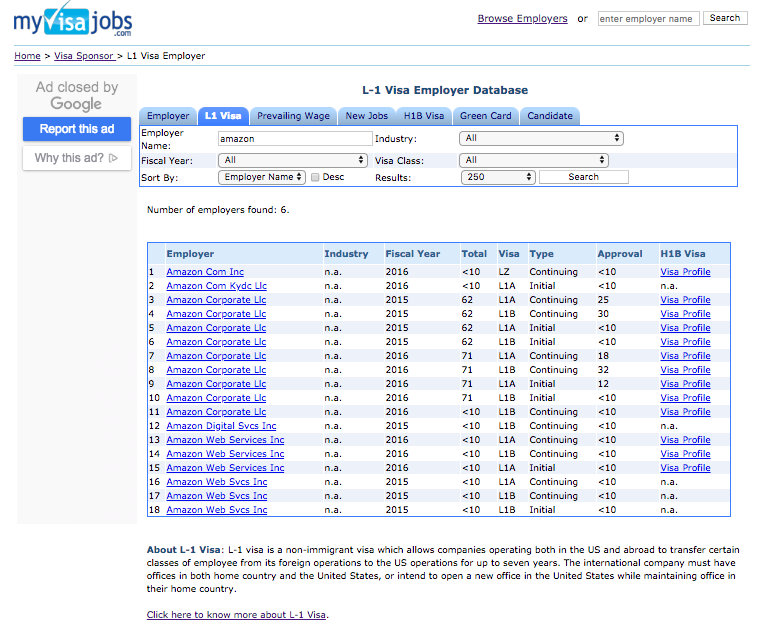Image resolution: width=758 pixels, height=627 pixels.
Task: Open Amazon Corporate Llc link in row 7
Action: pos(216,356)
